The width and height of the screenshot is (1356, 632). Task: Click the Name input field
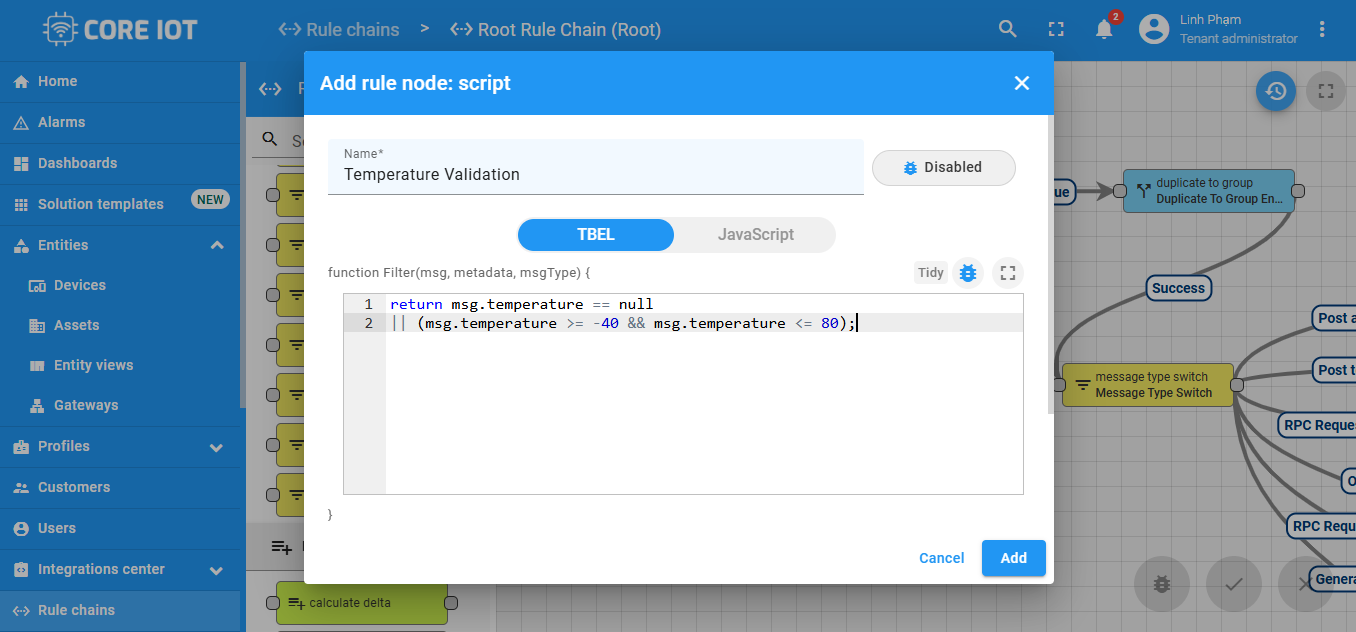coord(595,174)
